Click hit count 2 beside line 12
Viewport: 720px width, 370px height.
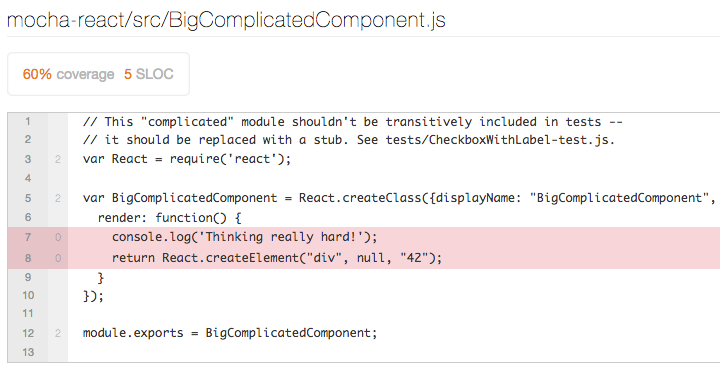tap(58, 333)
